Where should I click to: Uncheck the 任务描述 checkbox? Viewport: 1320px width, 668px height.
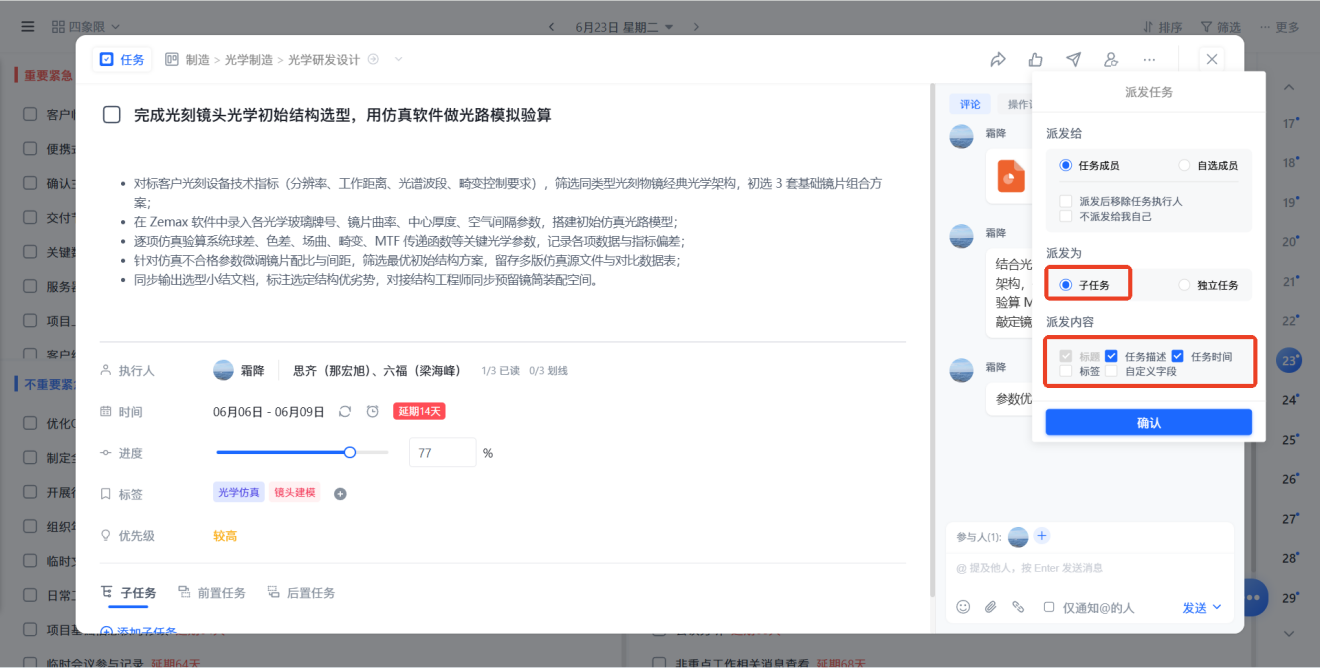(x=1111, y=356)
